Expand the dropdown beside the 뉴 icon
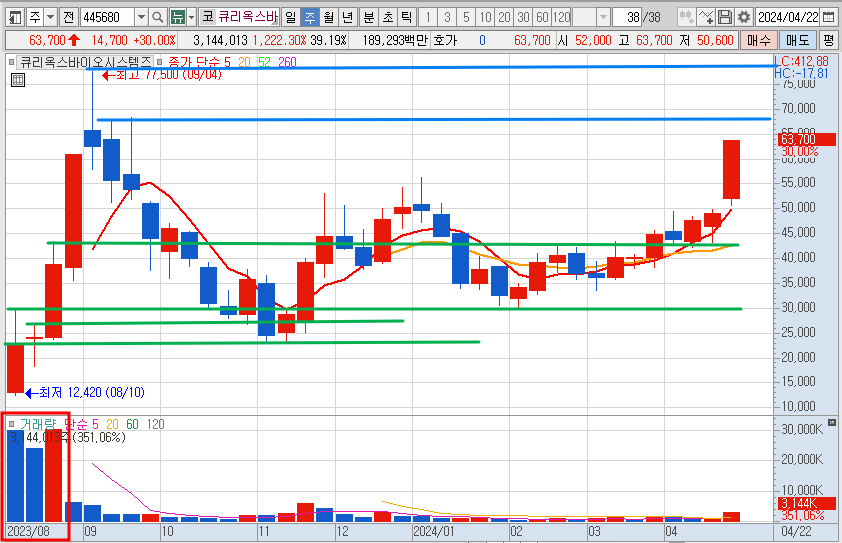Screen dimensions: 842x543 pos(191,18)
